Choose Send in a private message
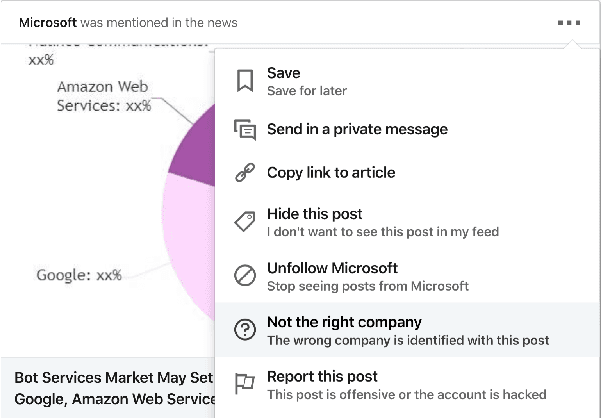This screenshot has height=418, width=602. (357, 129)
